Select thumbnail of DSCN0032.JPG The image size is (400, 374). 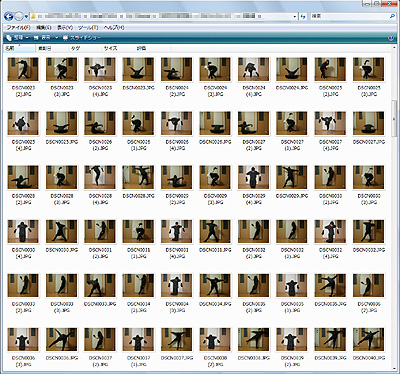(x=368, y=231)
